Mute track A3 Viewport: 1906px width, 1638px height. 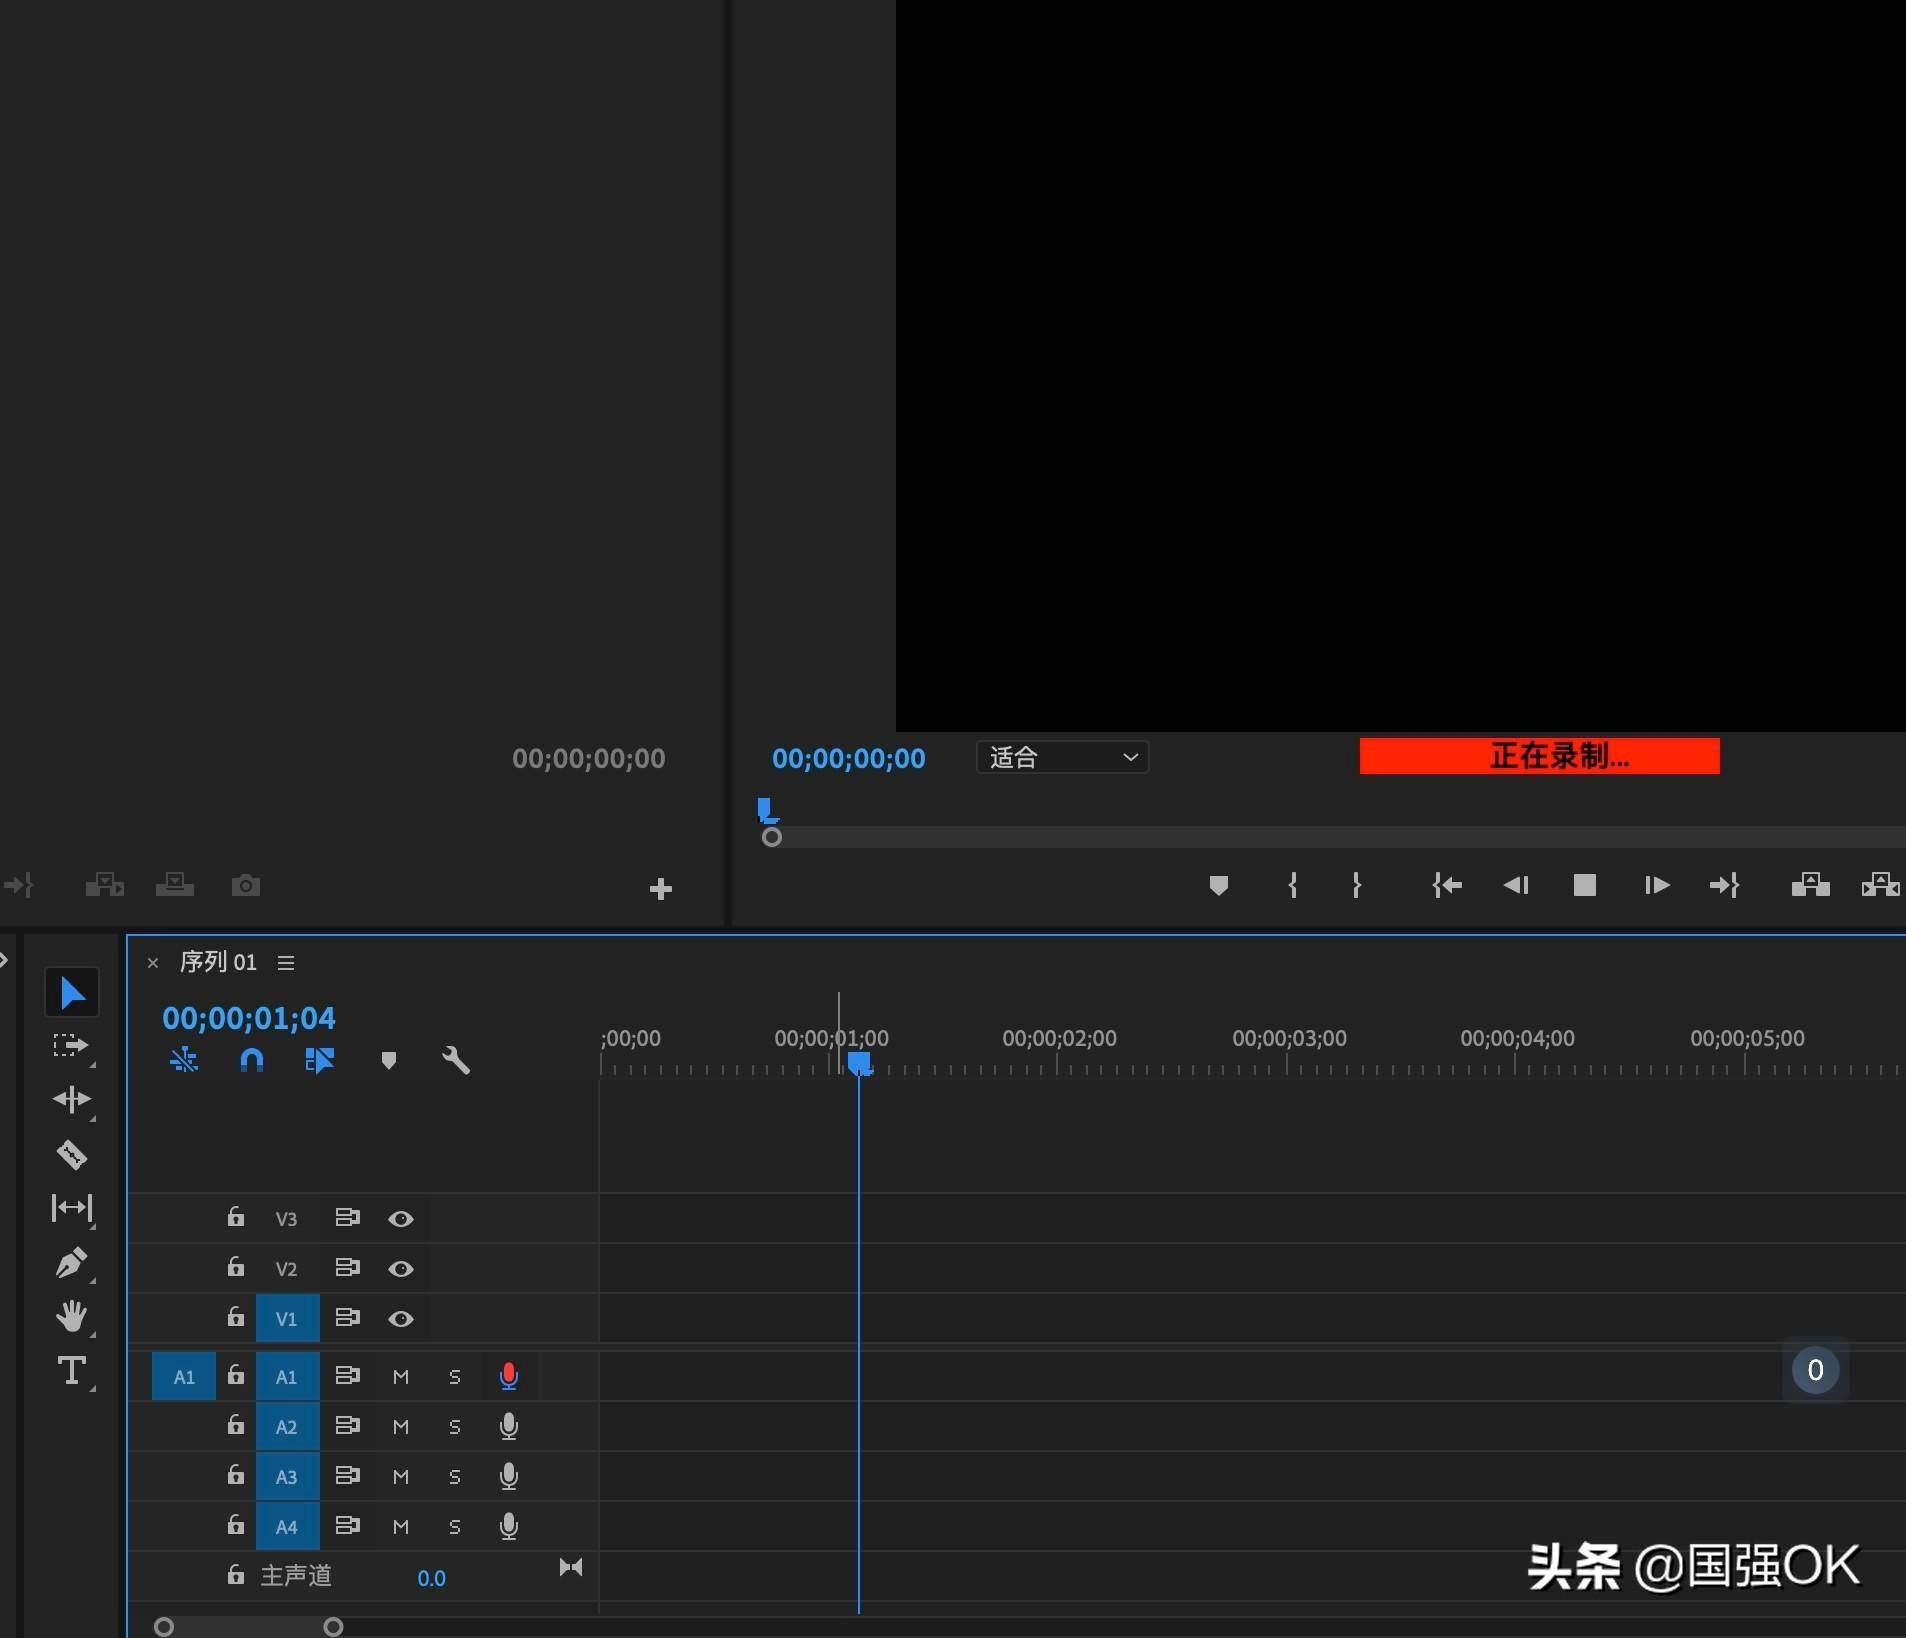tap(401, 1477)
